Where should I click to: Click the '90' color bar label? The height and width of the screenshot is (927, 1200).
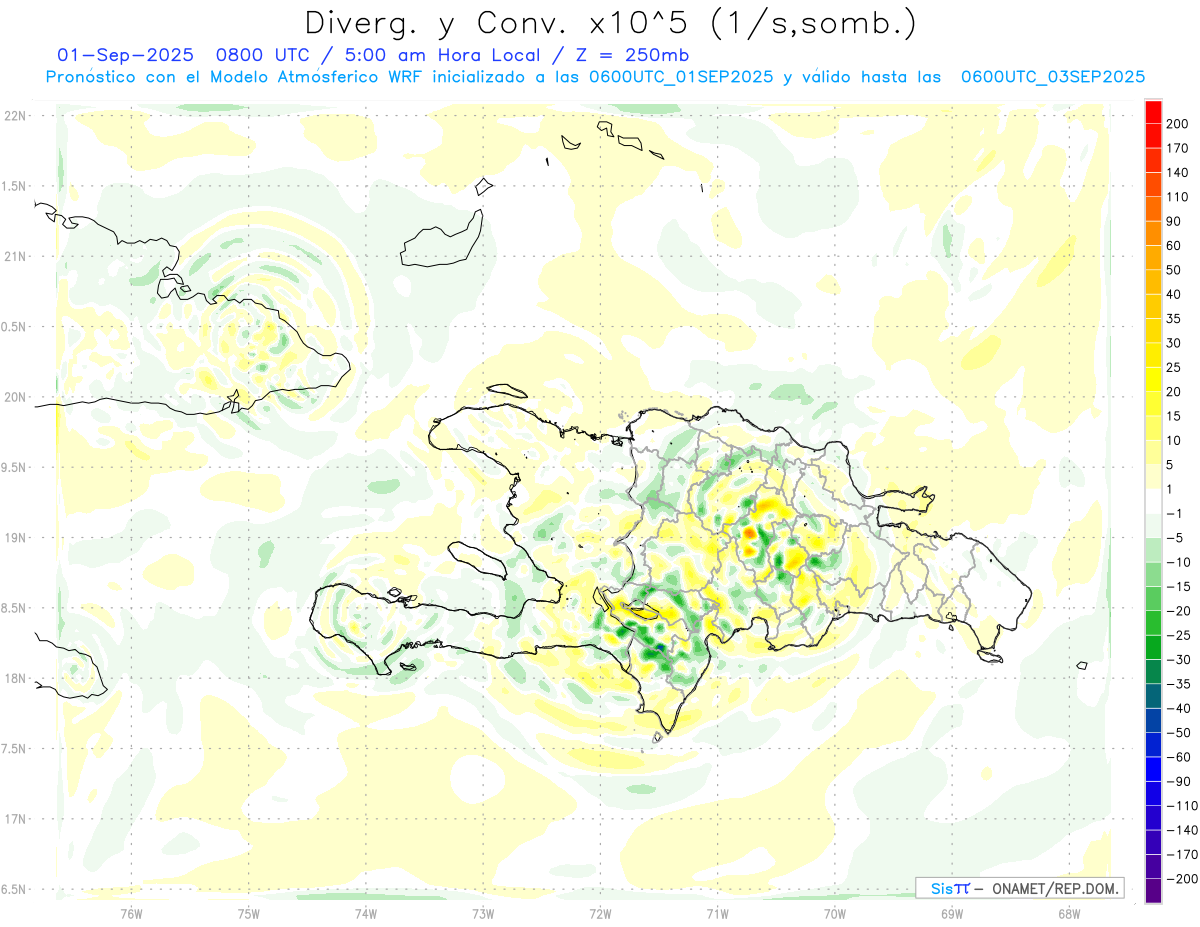tap(1173, 221)
